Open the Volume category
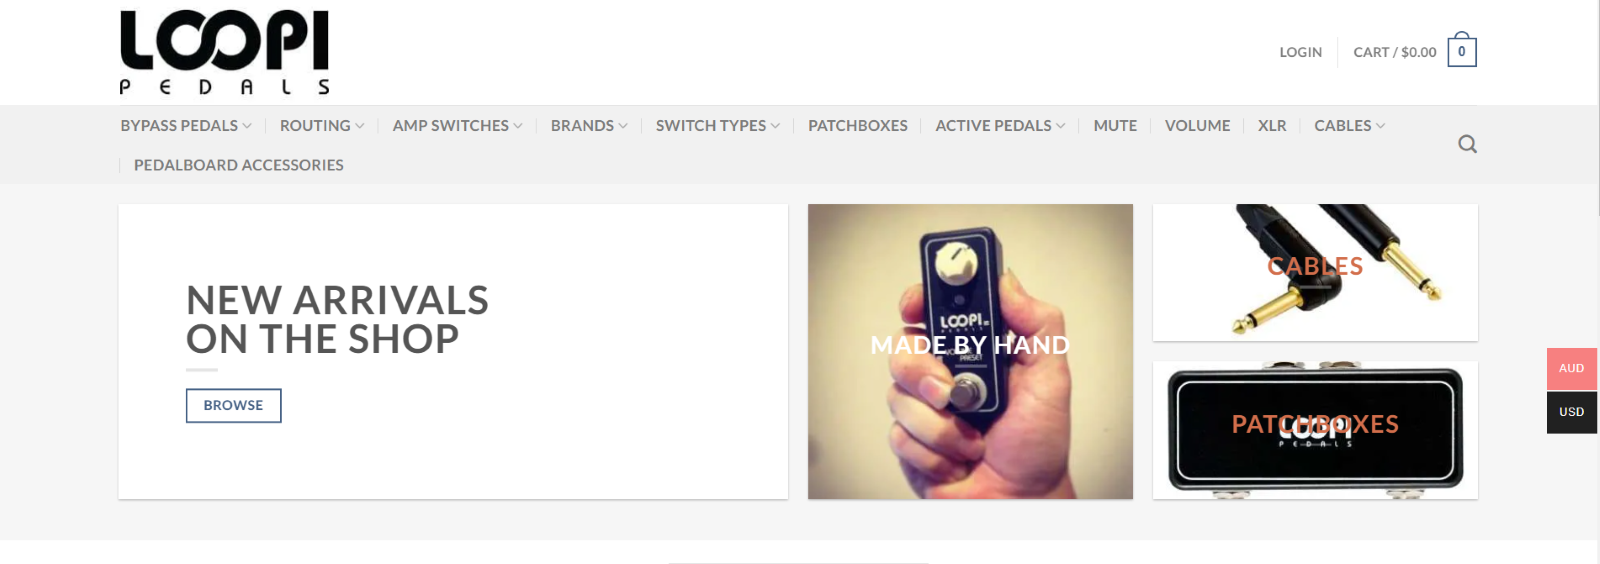The image size is (1600, 564). (x=1197, y=126)
